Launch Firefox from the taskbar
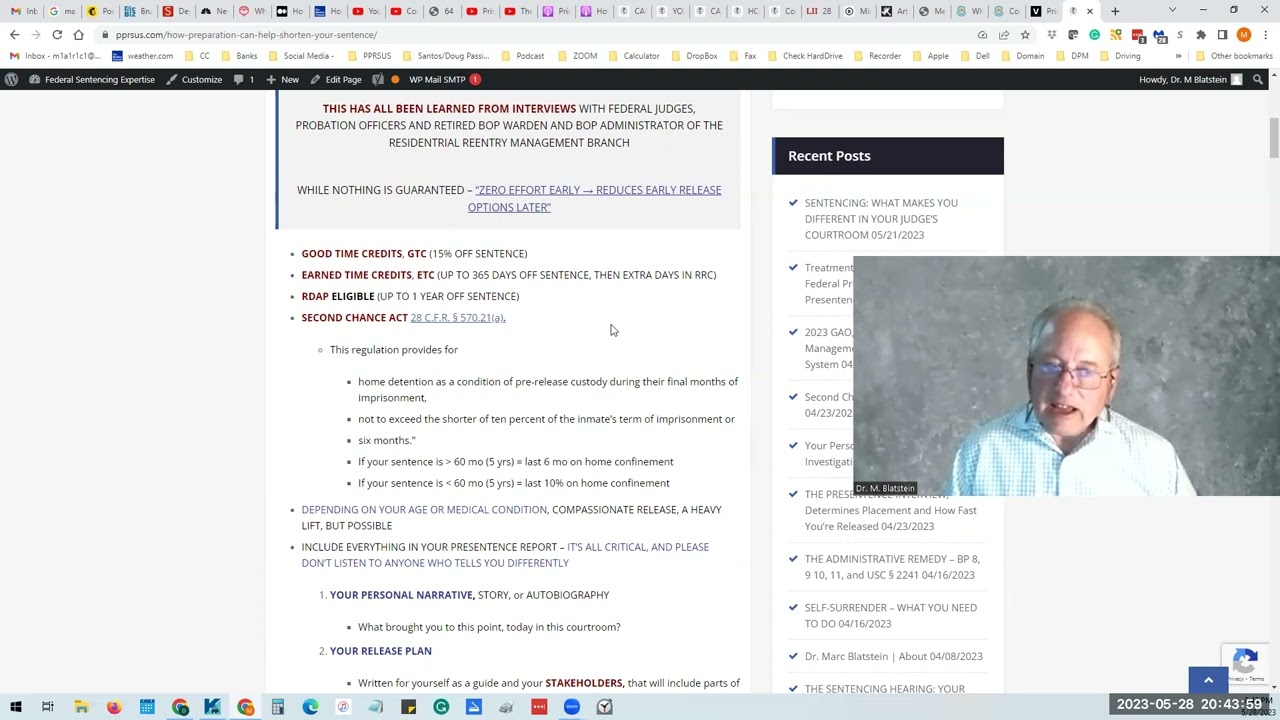 click(114, 707)
